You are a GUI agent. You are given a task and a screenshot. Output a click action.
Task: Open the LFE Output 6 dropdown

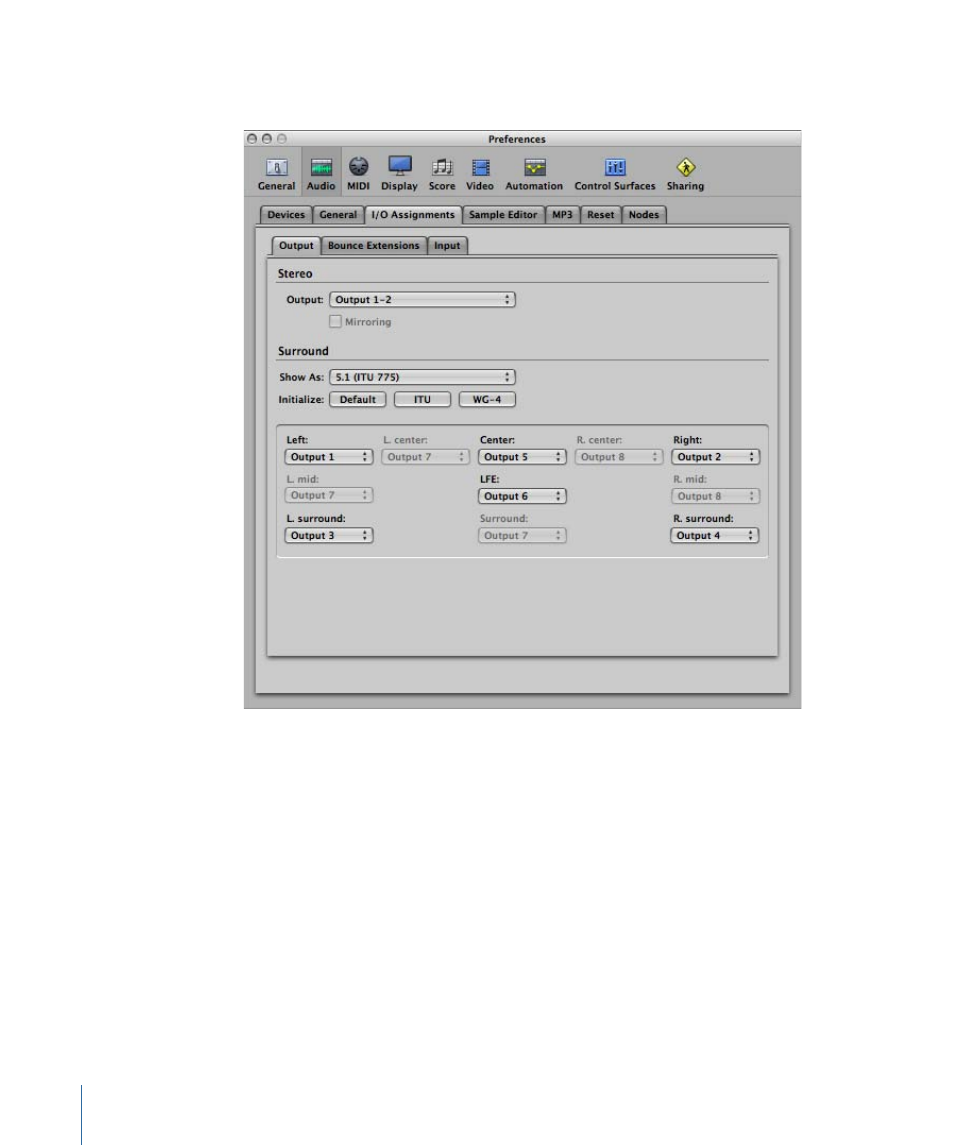tap(522, 496)
